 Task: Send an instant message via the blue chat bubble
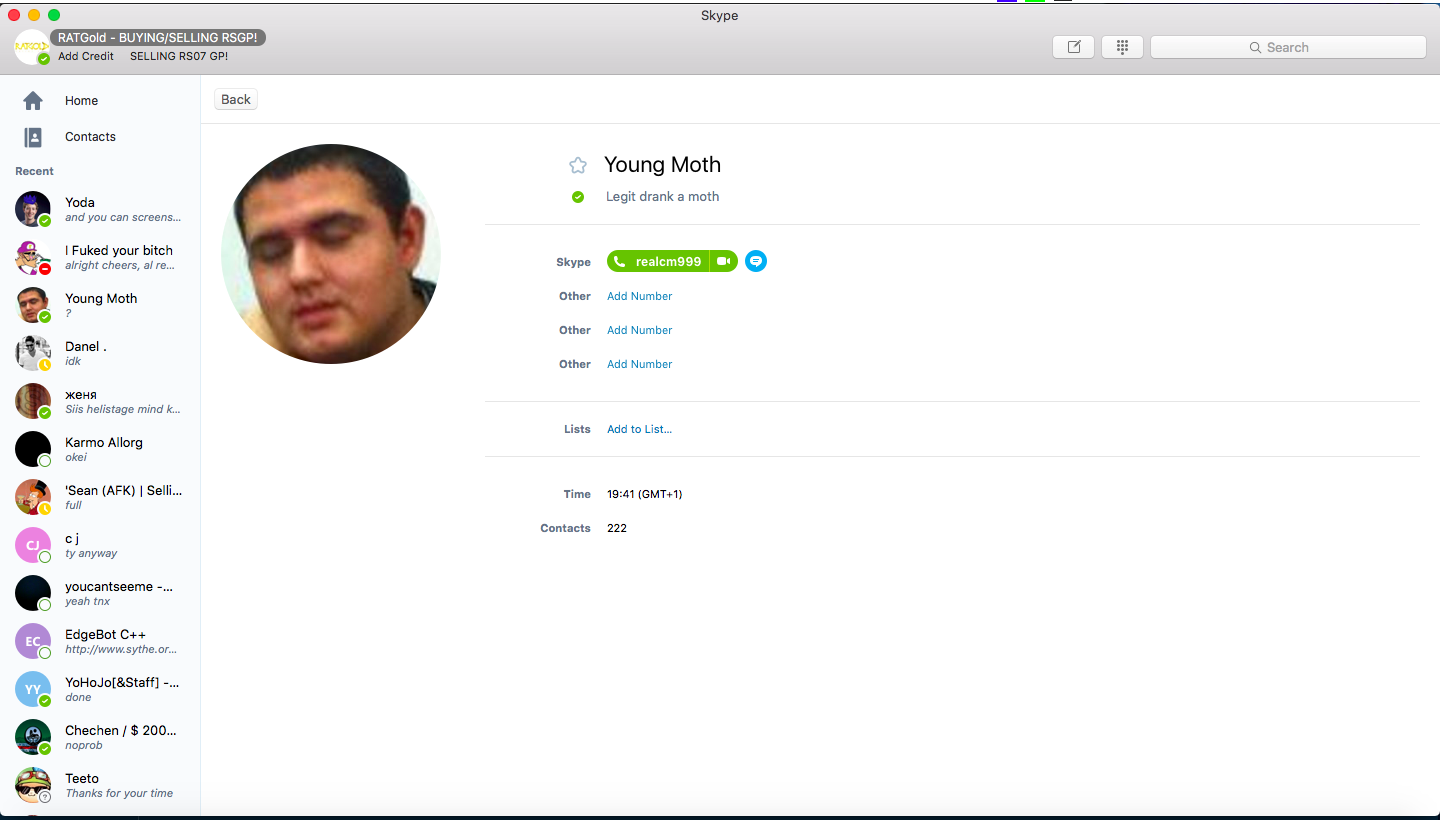click(x=756, y=261)
